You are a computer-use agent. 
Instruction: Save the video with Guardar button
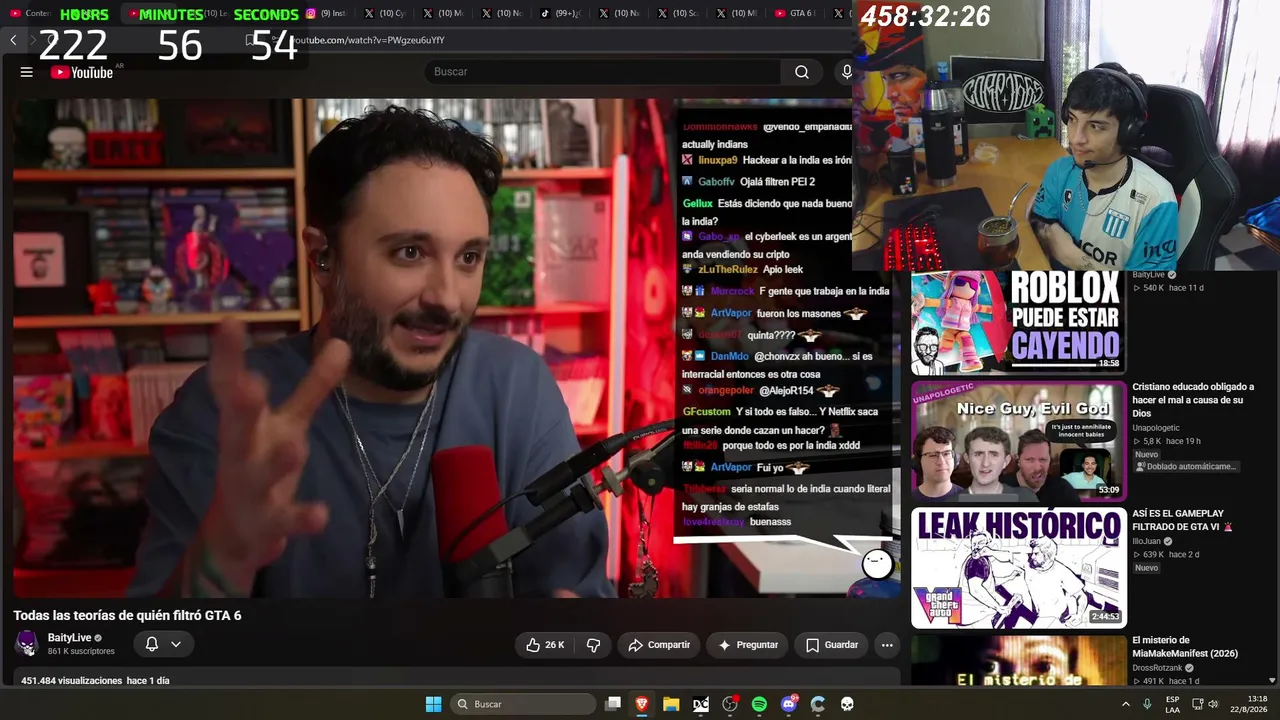(x=831, y=645)
